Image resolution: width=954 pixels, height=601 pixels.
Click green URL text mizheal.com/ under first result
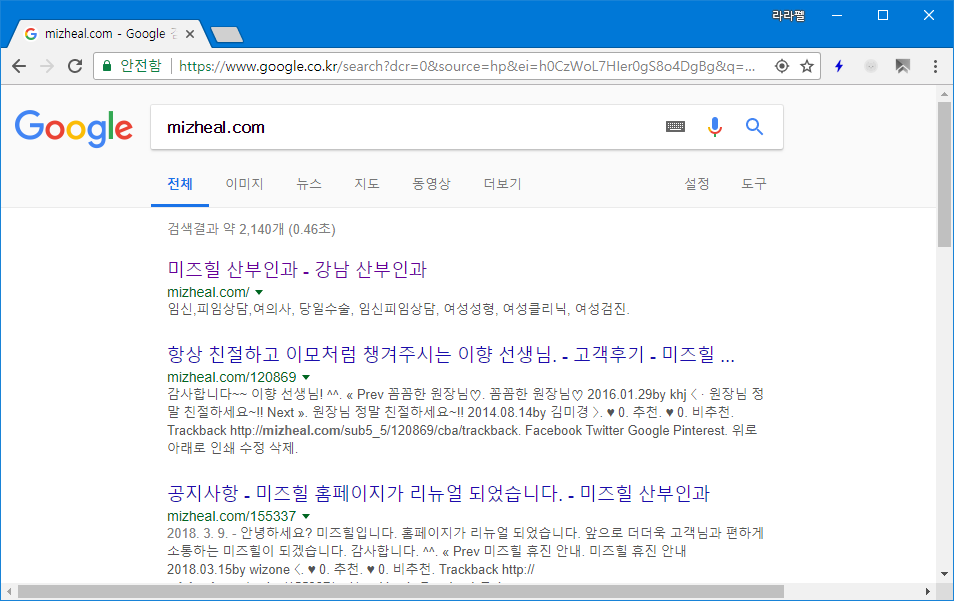coord(208,293)
